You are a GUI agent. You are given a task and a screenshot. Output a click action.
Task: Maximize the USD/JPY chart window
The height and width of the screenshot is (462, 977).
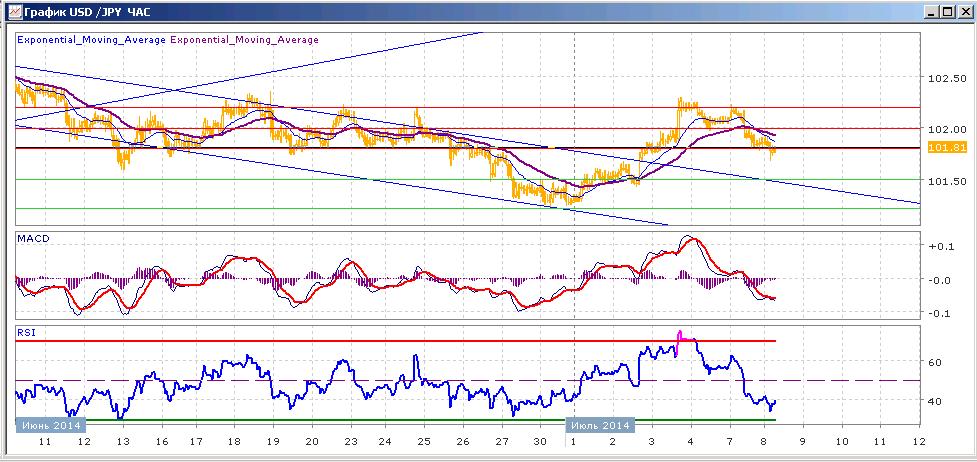(947, 12)
